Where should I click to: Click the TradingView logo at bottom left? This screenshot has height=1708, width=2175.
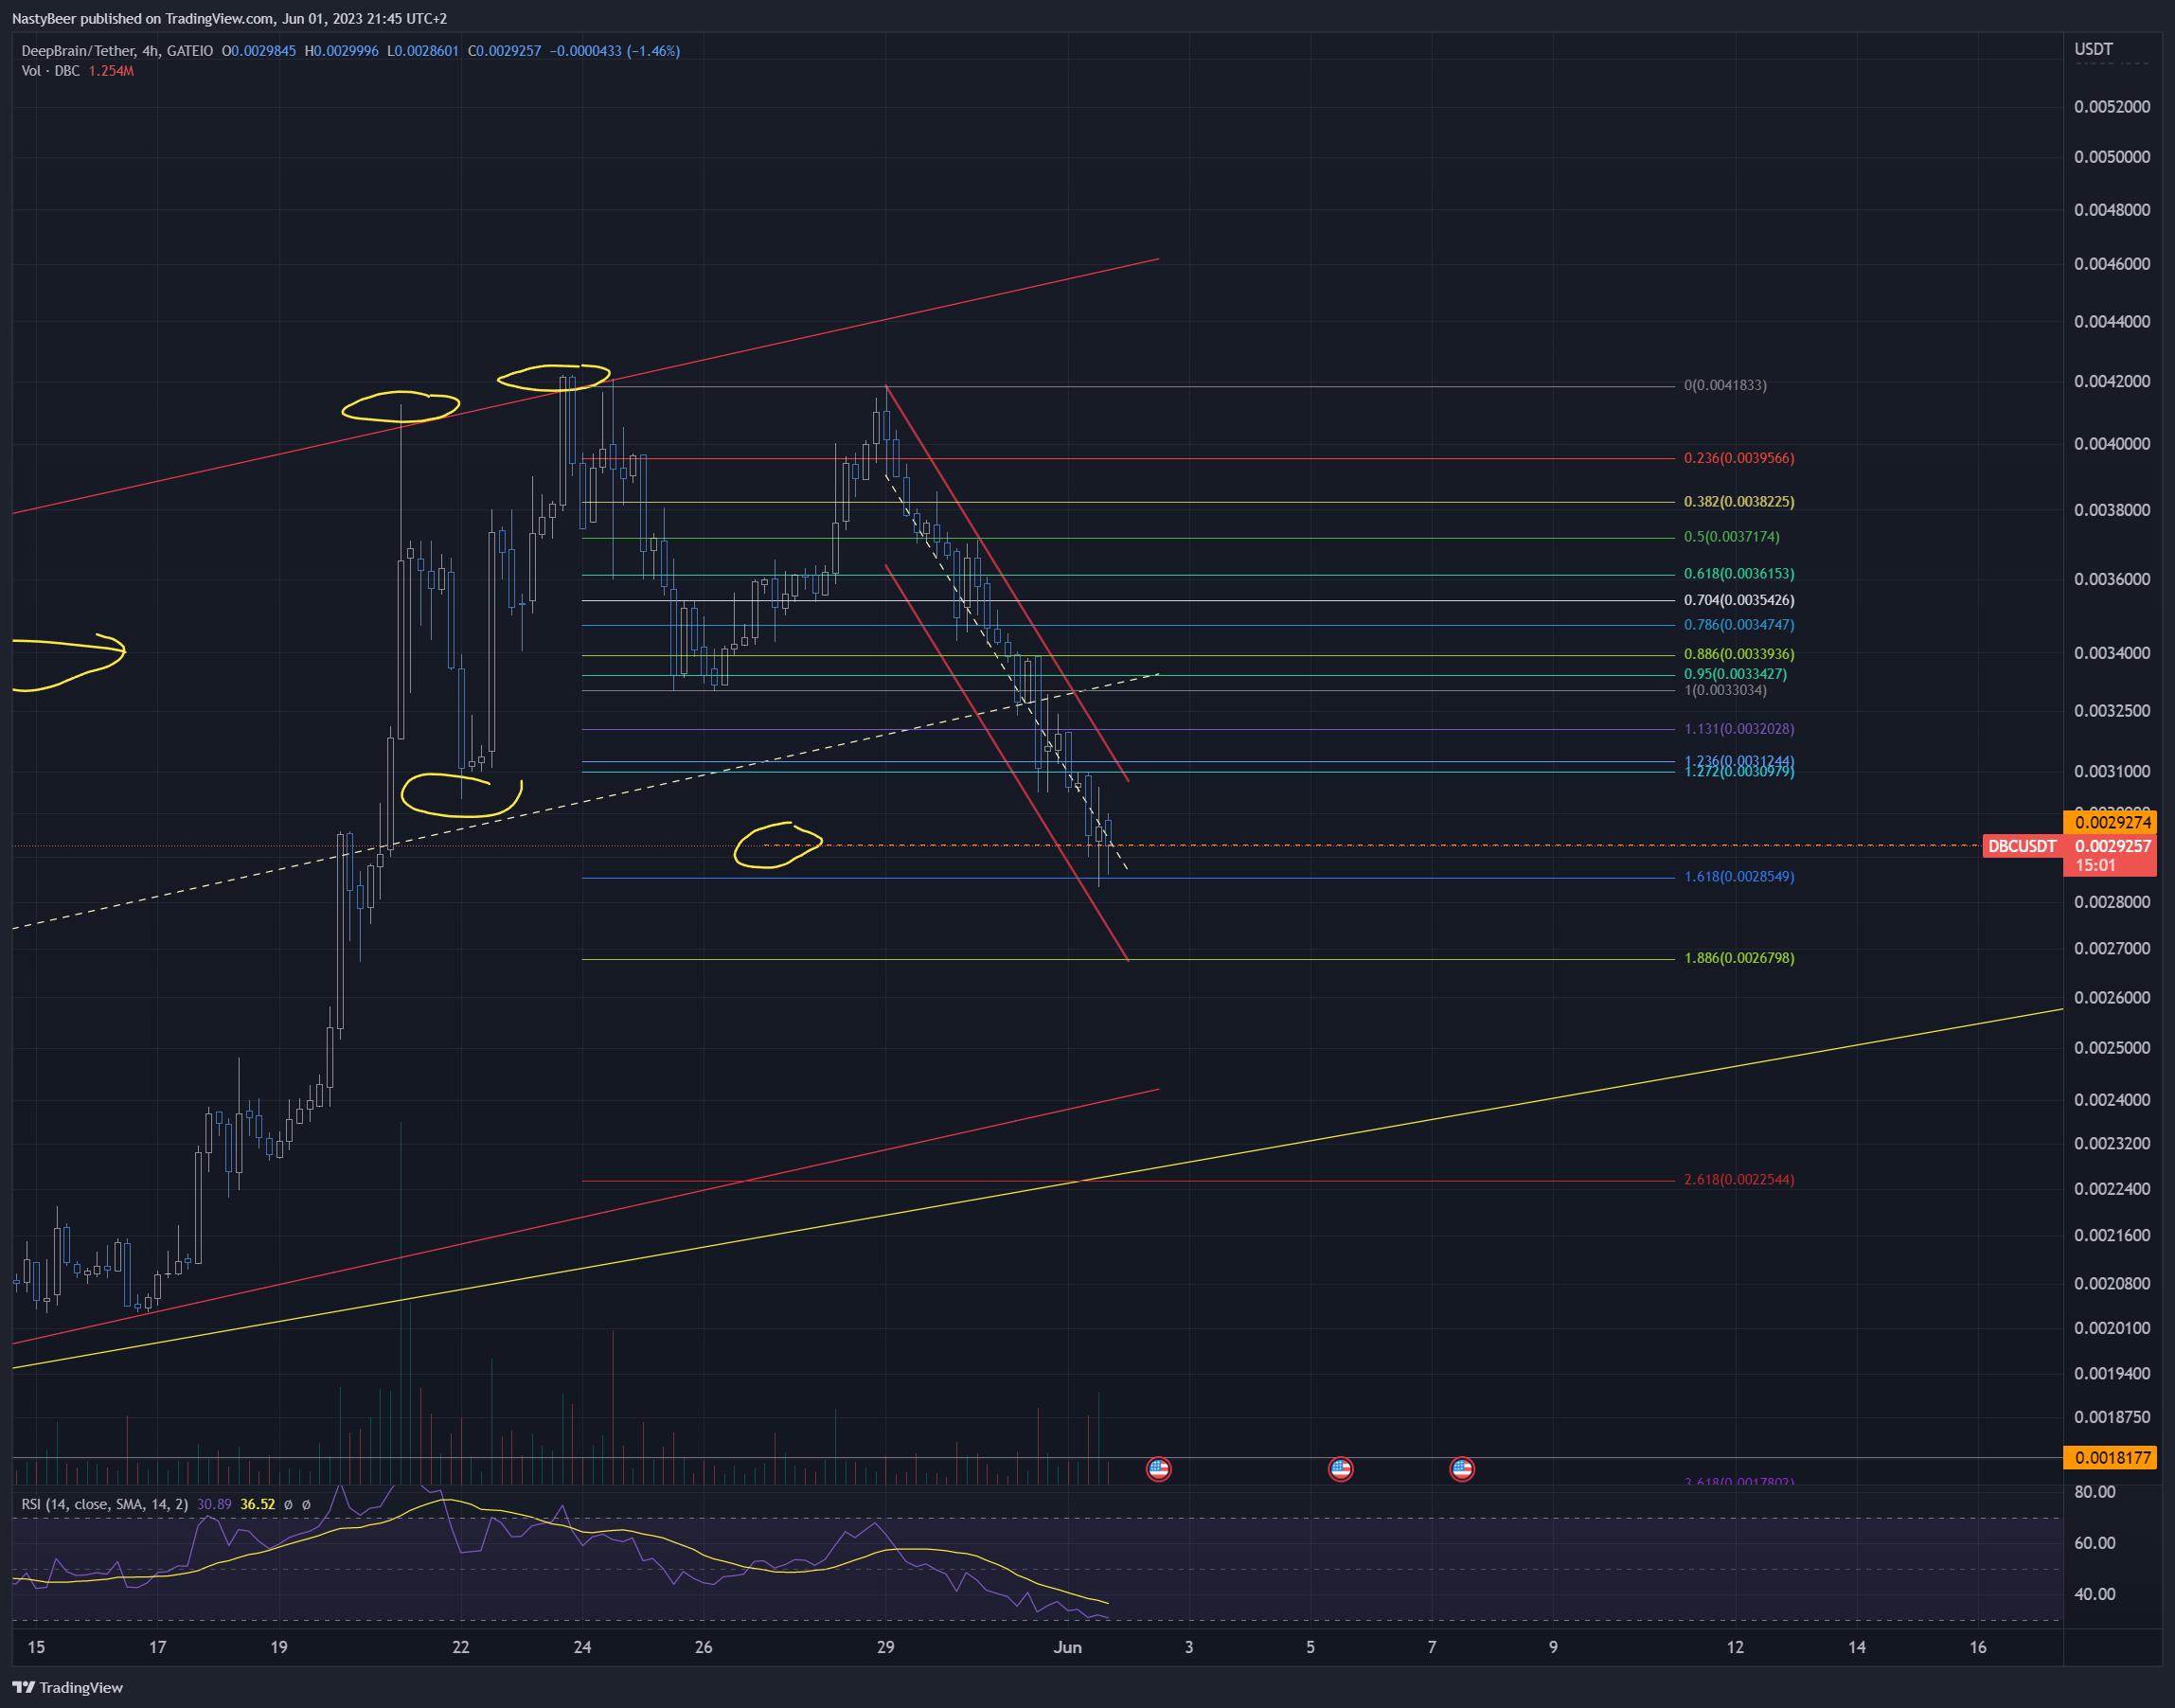67,1687
